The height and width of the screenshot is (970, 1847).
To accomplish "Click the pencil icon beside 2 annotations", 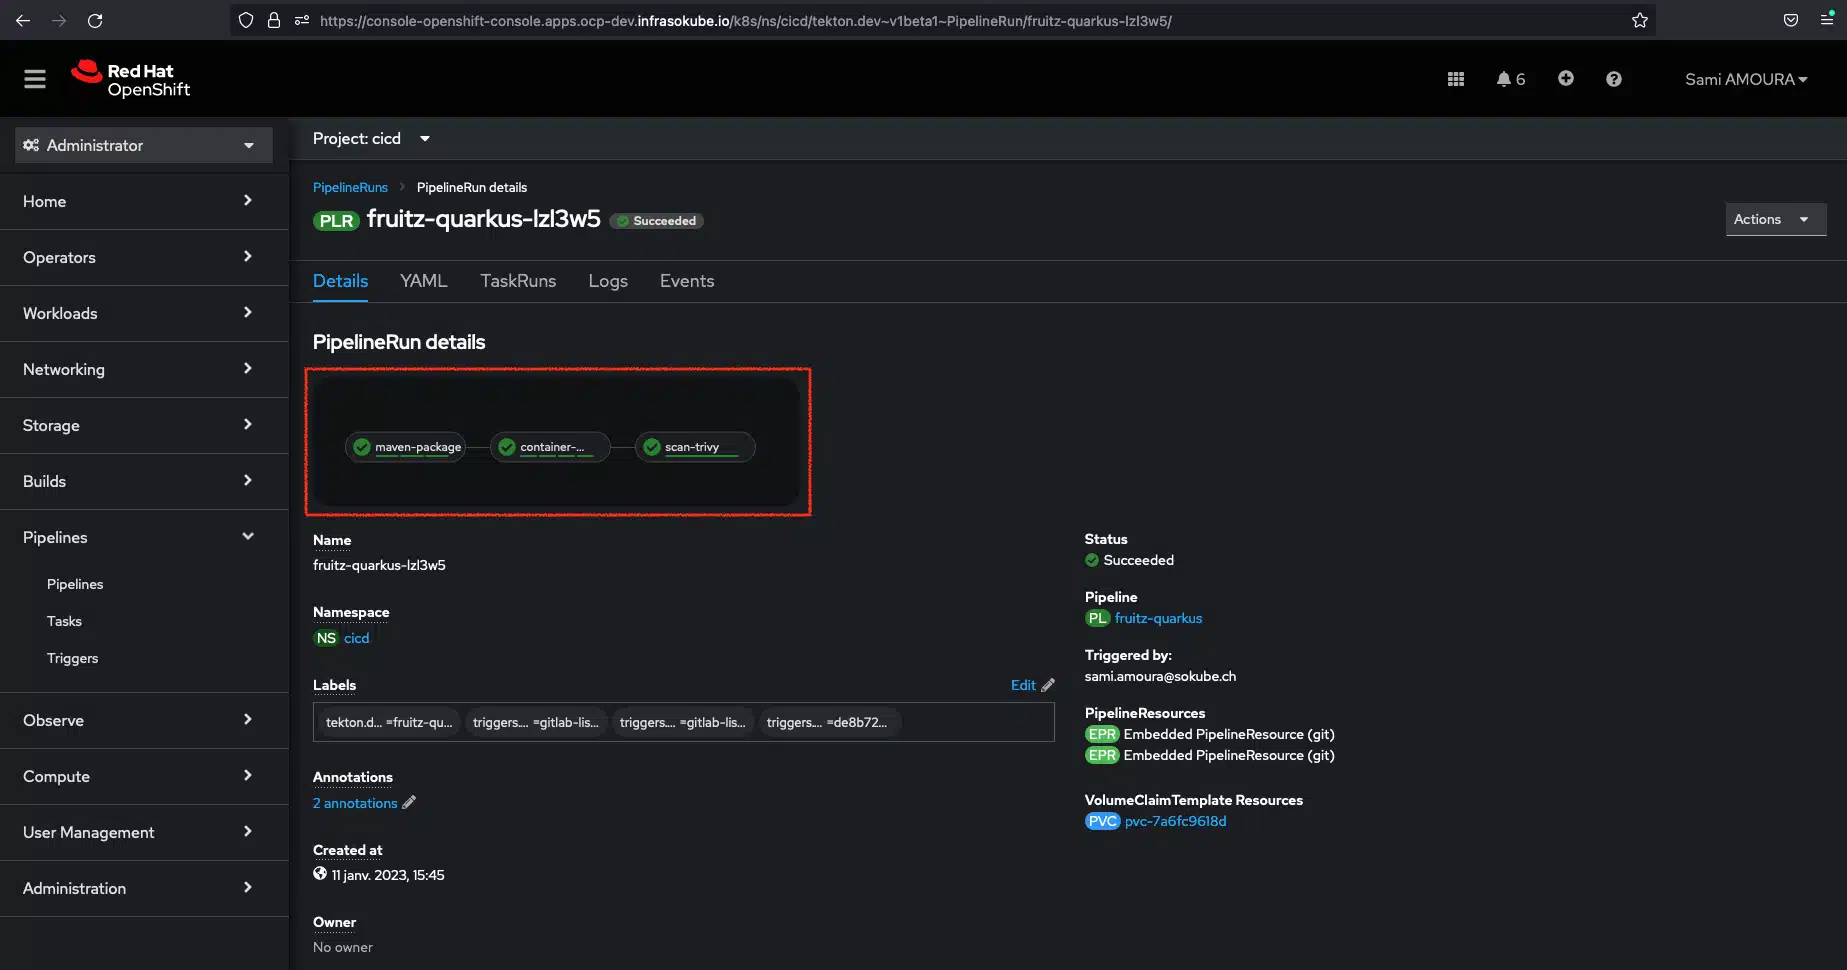I will pos(409,803).
